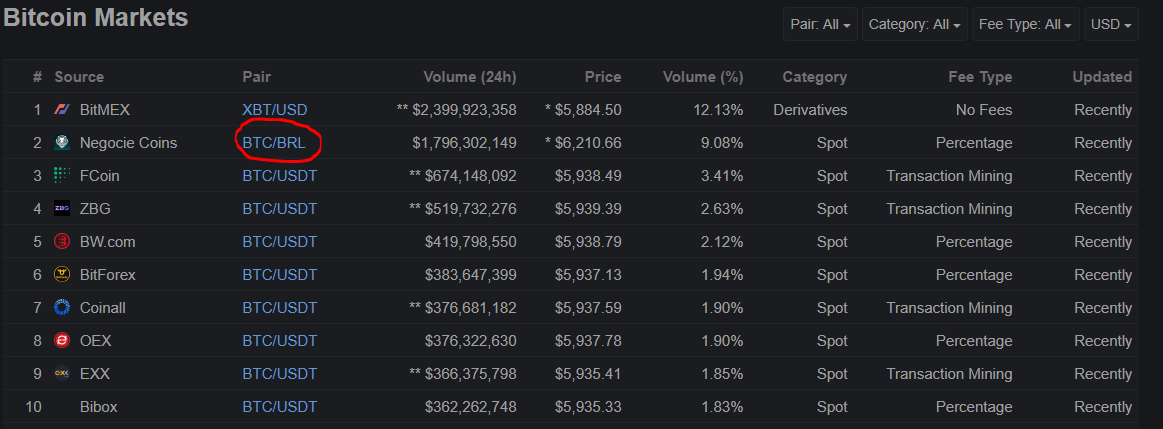Open the circled BTC/BRL pair link
1163x429 pixels.
point(274,143)
